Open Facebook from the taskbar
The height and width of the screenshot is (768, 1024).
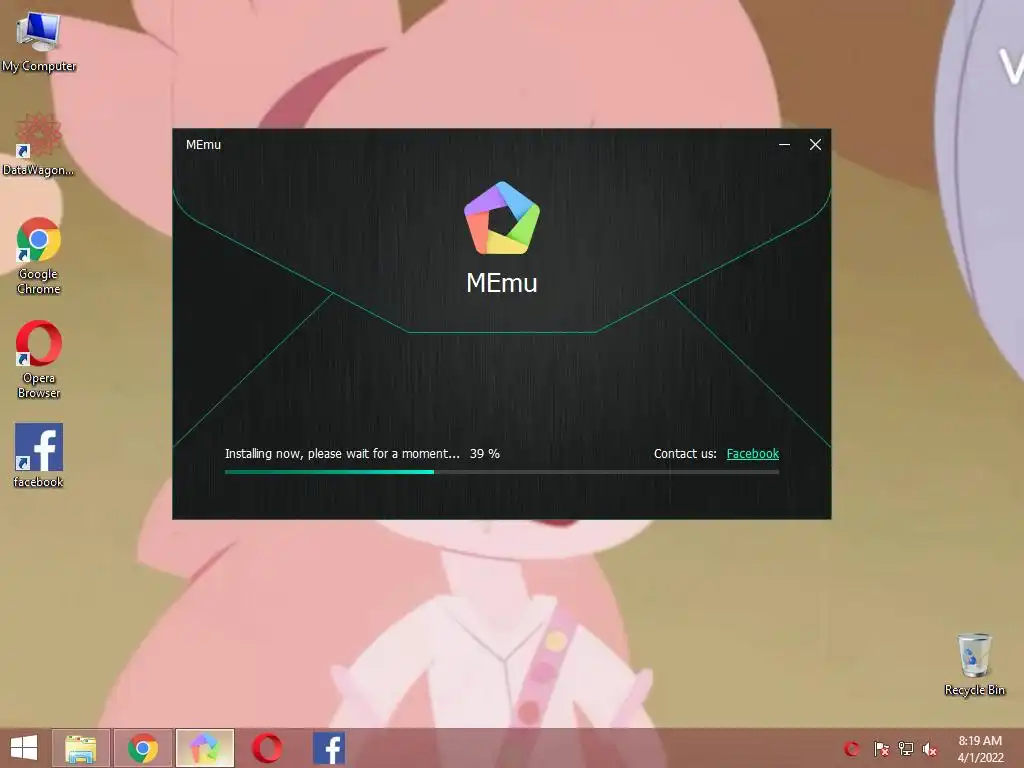329,748
